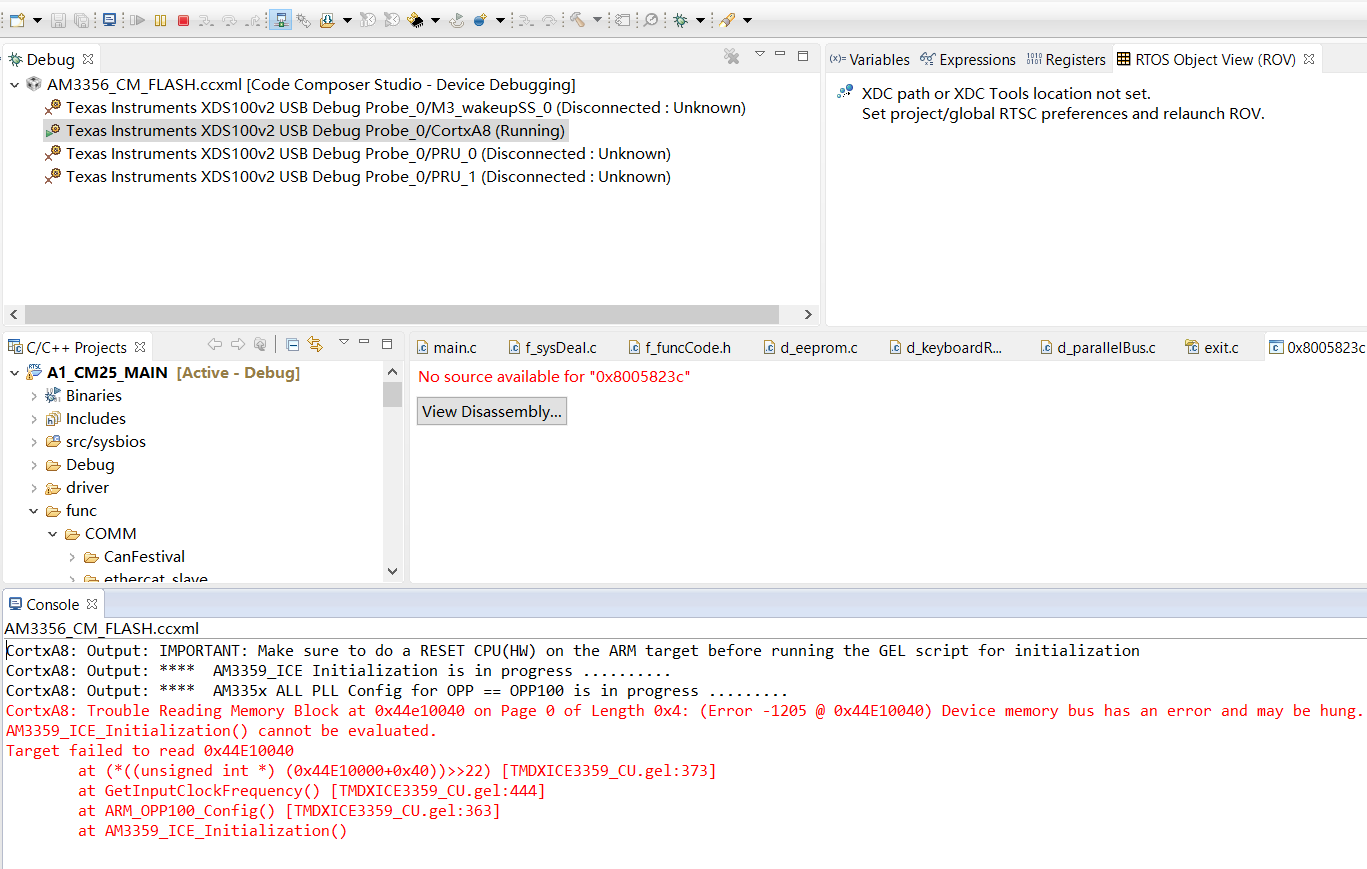
Task: Select the CortxA8 (Running) debug probe entry
Action: (x=306, y=131)
